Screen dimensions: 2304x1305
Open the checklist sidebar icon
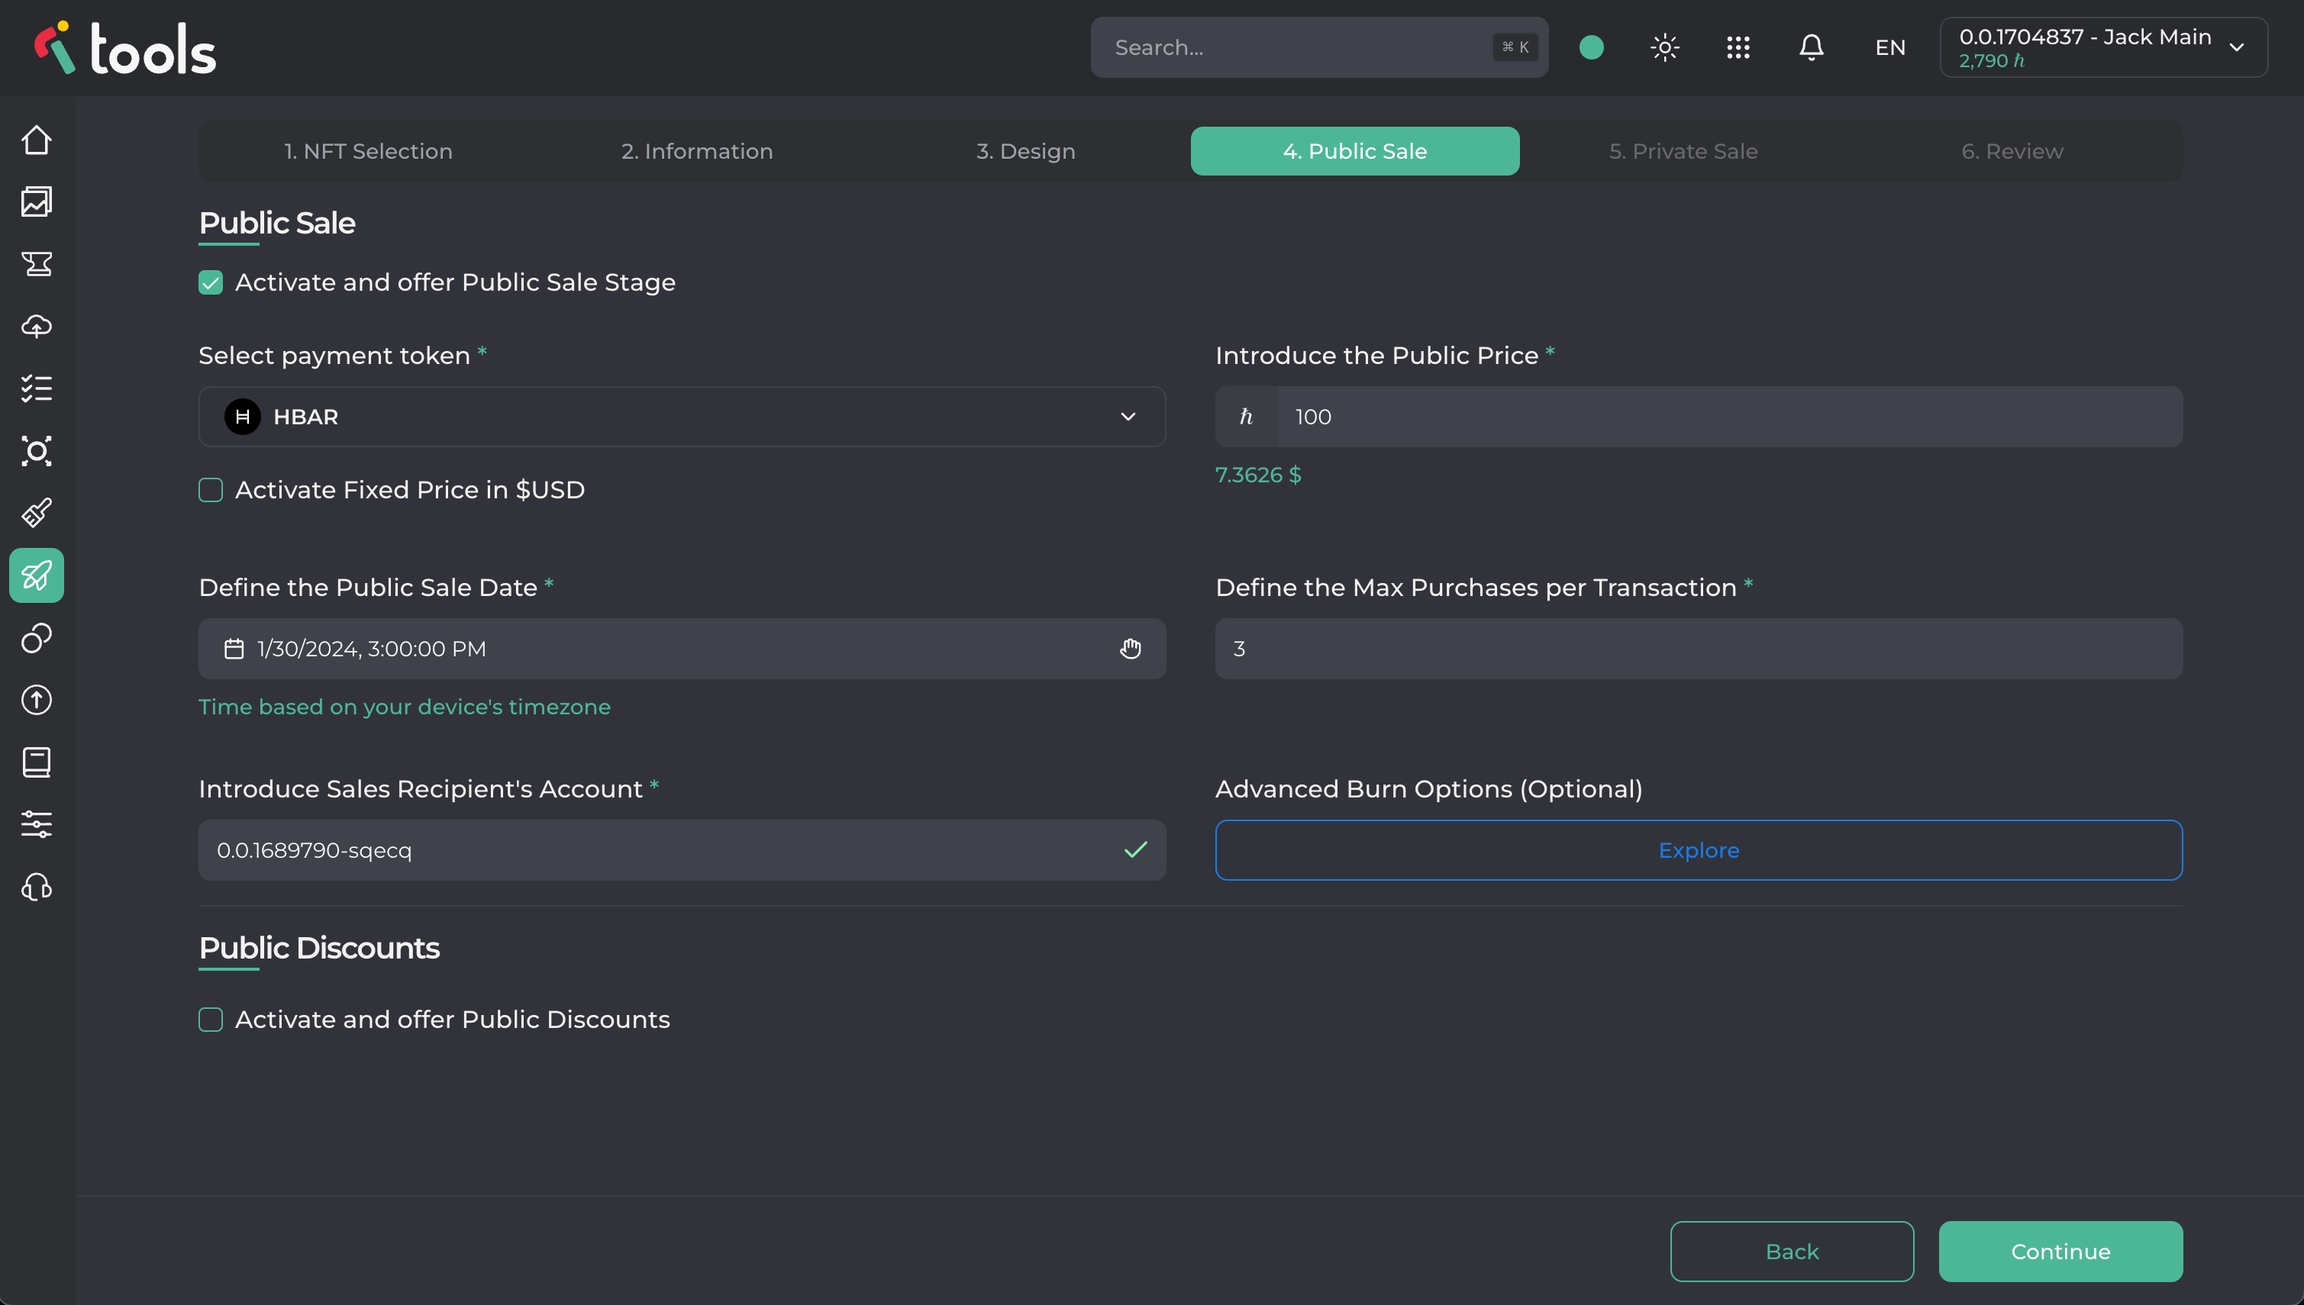37,388
